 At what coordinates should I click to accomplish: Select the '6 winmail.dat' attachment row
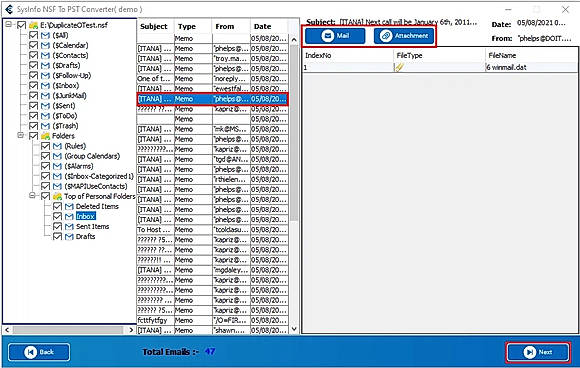coord(440,67)
